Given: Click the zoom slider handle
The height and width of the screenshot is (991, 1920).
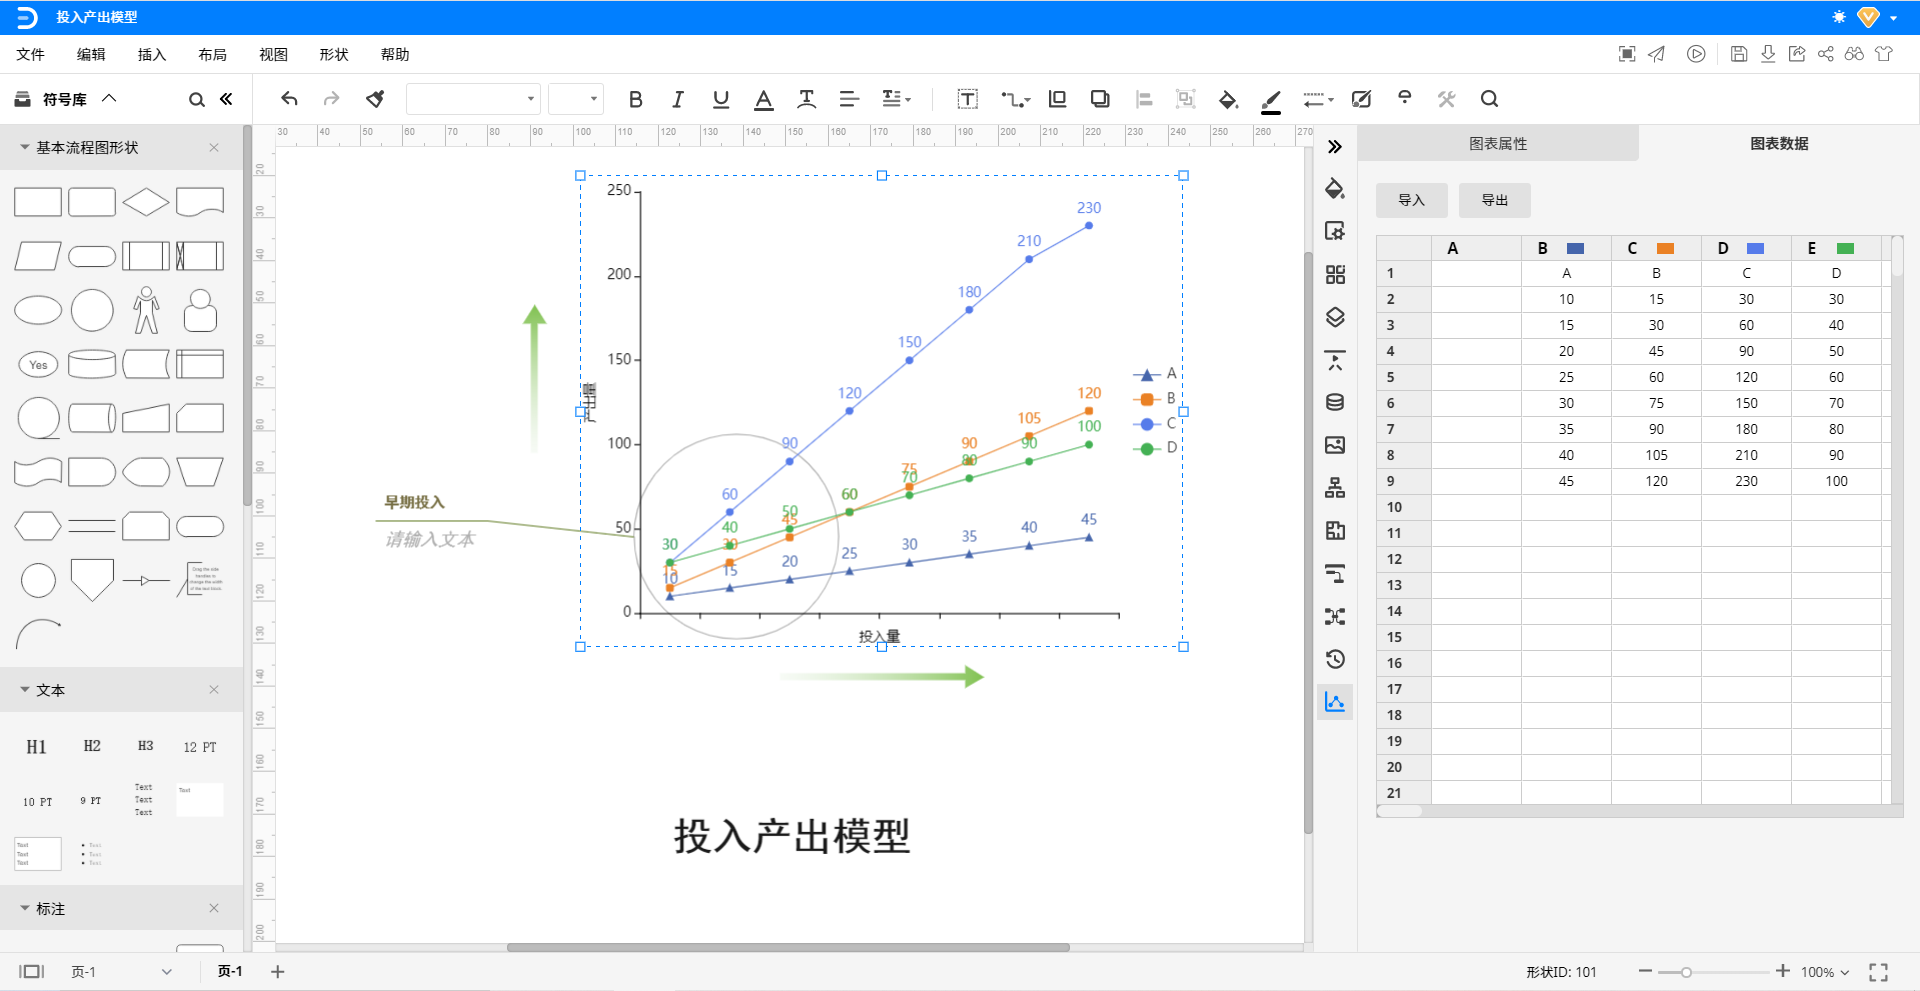Looking at the screenshot, I should [x=1686, y=972].
